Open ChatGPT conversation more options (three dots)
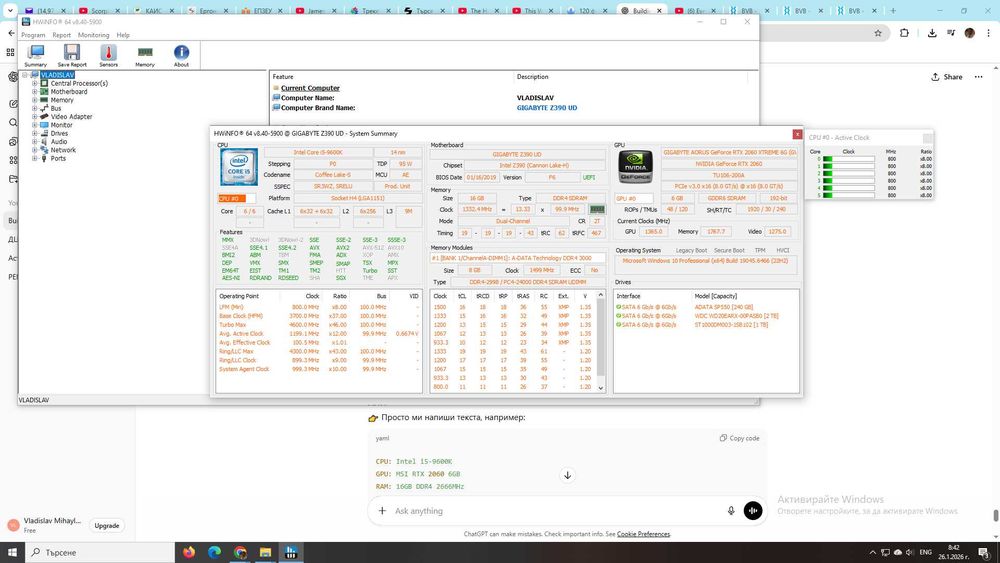 pyautogui.click(x=978, y=77)
